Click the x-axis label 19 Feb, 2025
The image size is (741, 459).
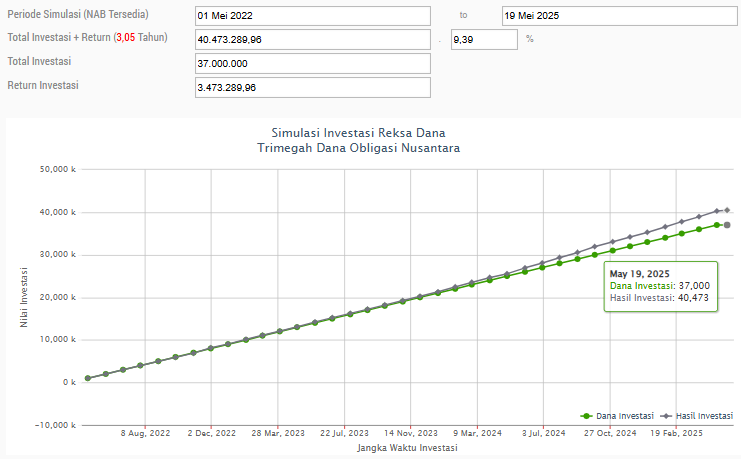click(676, 433)
